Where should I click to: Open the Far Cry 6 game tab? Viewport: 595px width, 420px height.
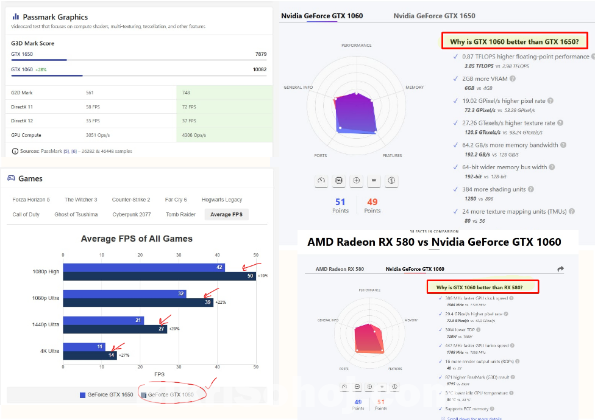pos(176,200)
